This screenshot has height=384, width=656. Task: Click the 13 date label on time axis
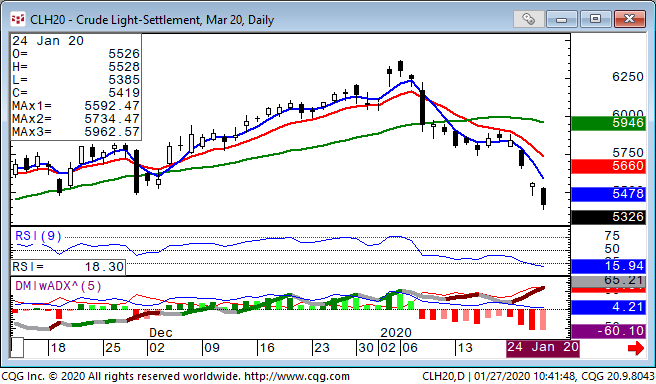click(465, 348)
